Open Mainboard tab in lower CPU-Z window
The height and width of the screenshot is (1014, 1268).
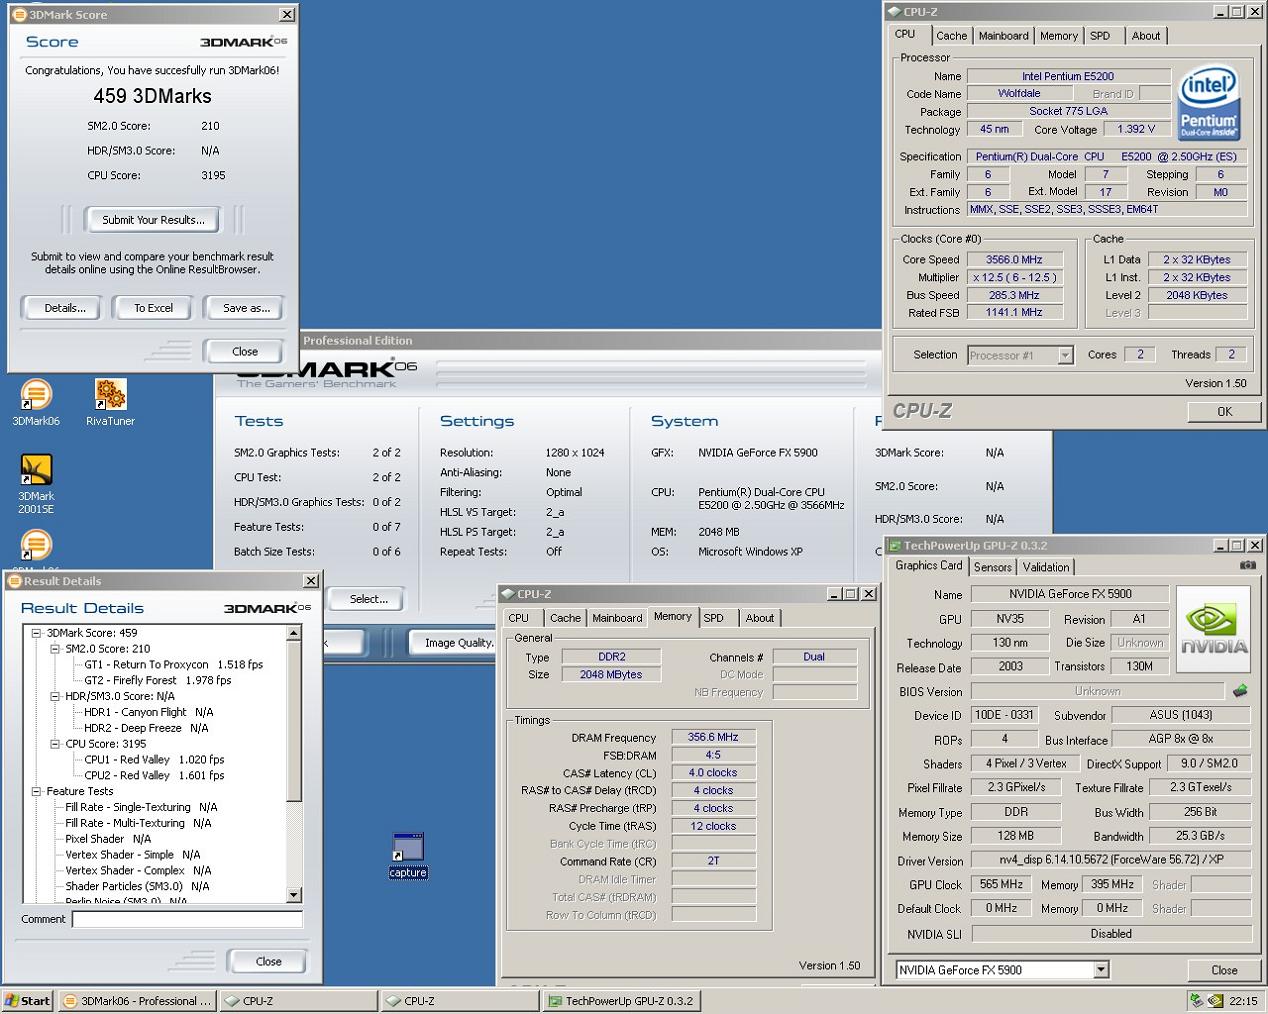click(x=617, y=618)
